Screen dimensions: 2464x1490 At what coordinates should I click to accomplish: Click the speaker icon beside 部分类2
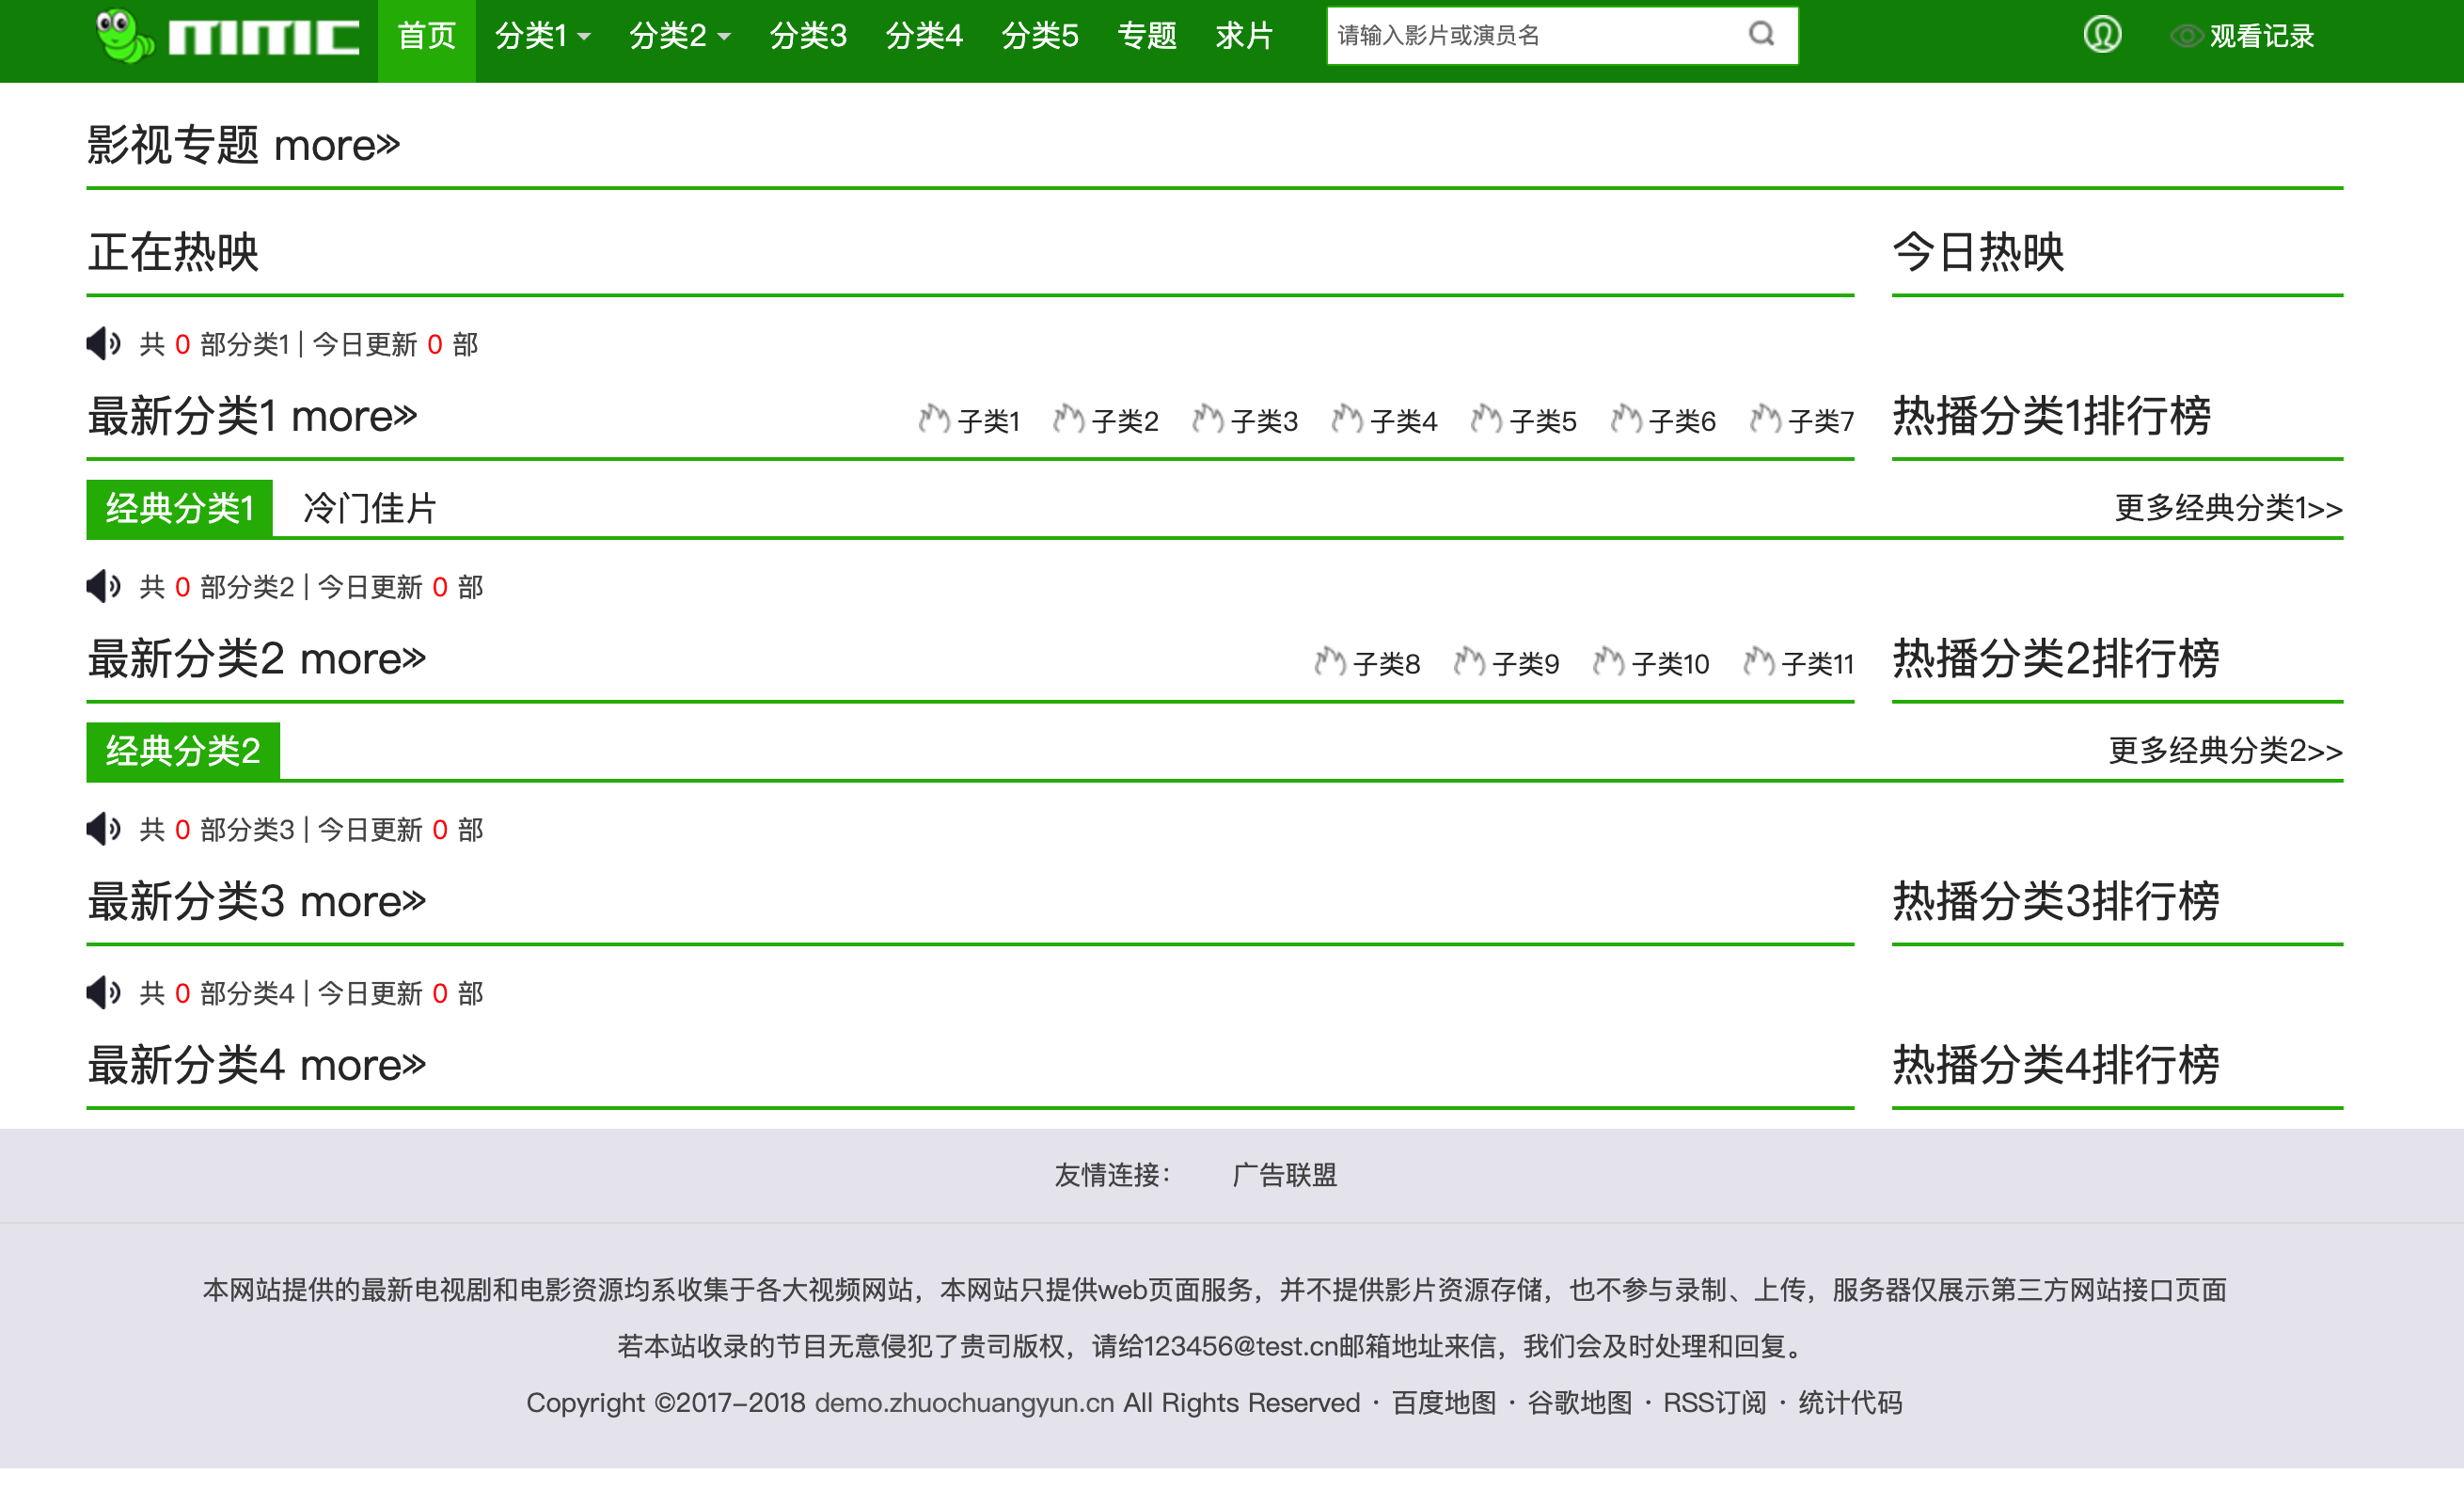[103, 586]
